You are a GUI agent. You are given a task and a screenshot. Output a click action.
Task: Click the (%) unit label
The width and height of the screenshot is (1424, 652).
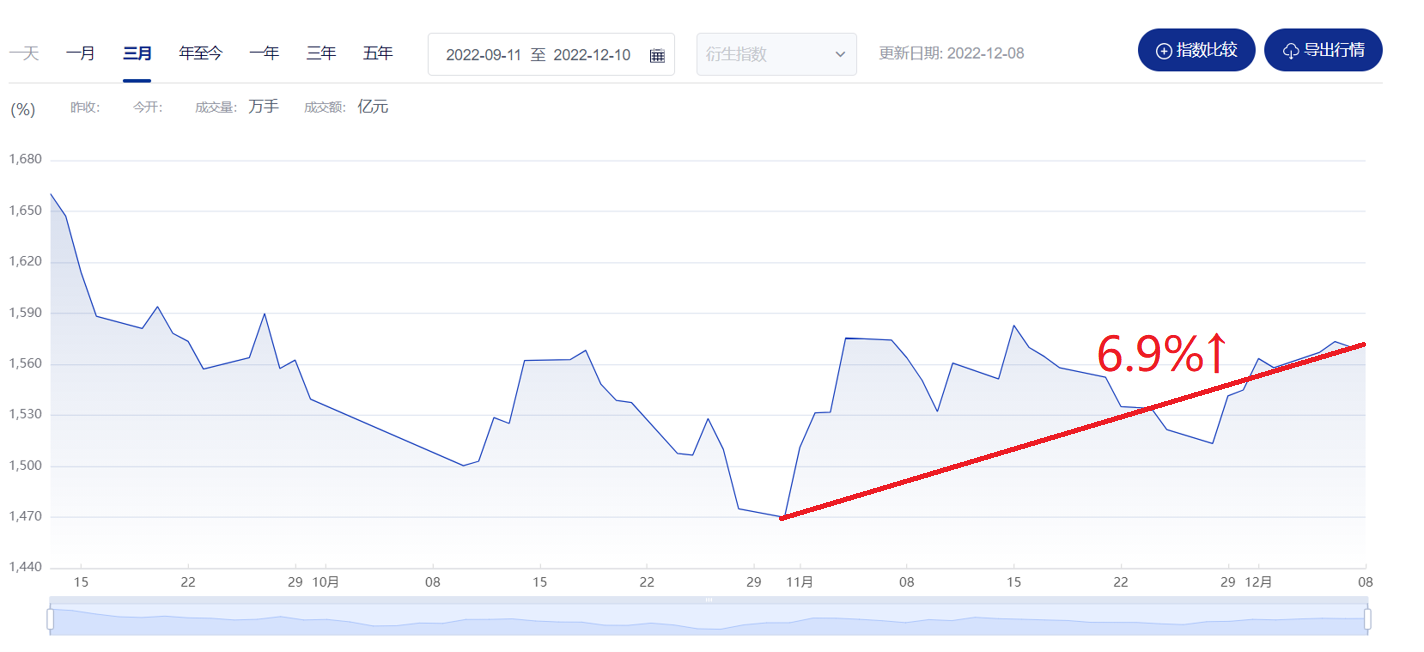coord(22,109)
